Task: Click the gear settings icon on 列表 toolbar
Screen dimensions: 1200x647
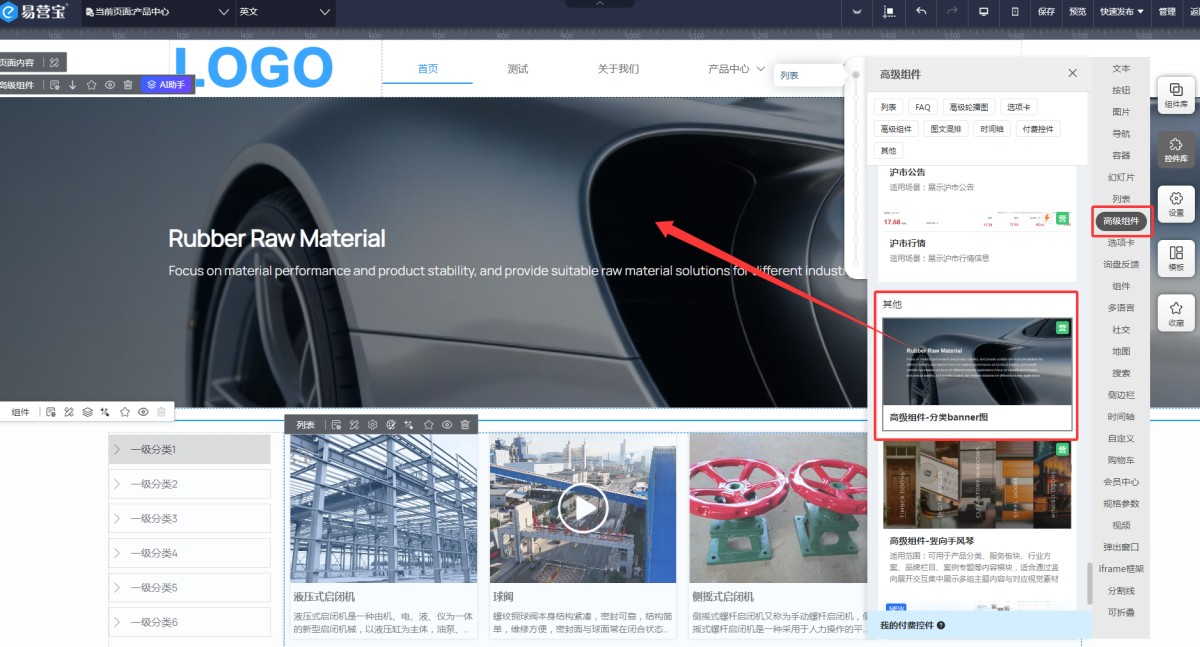Action: point(372,425)
